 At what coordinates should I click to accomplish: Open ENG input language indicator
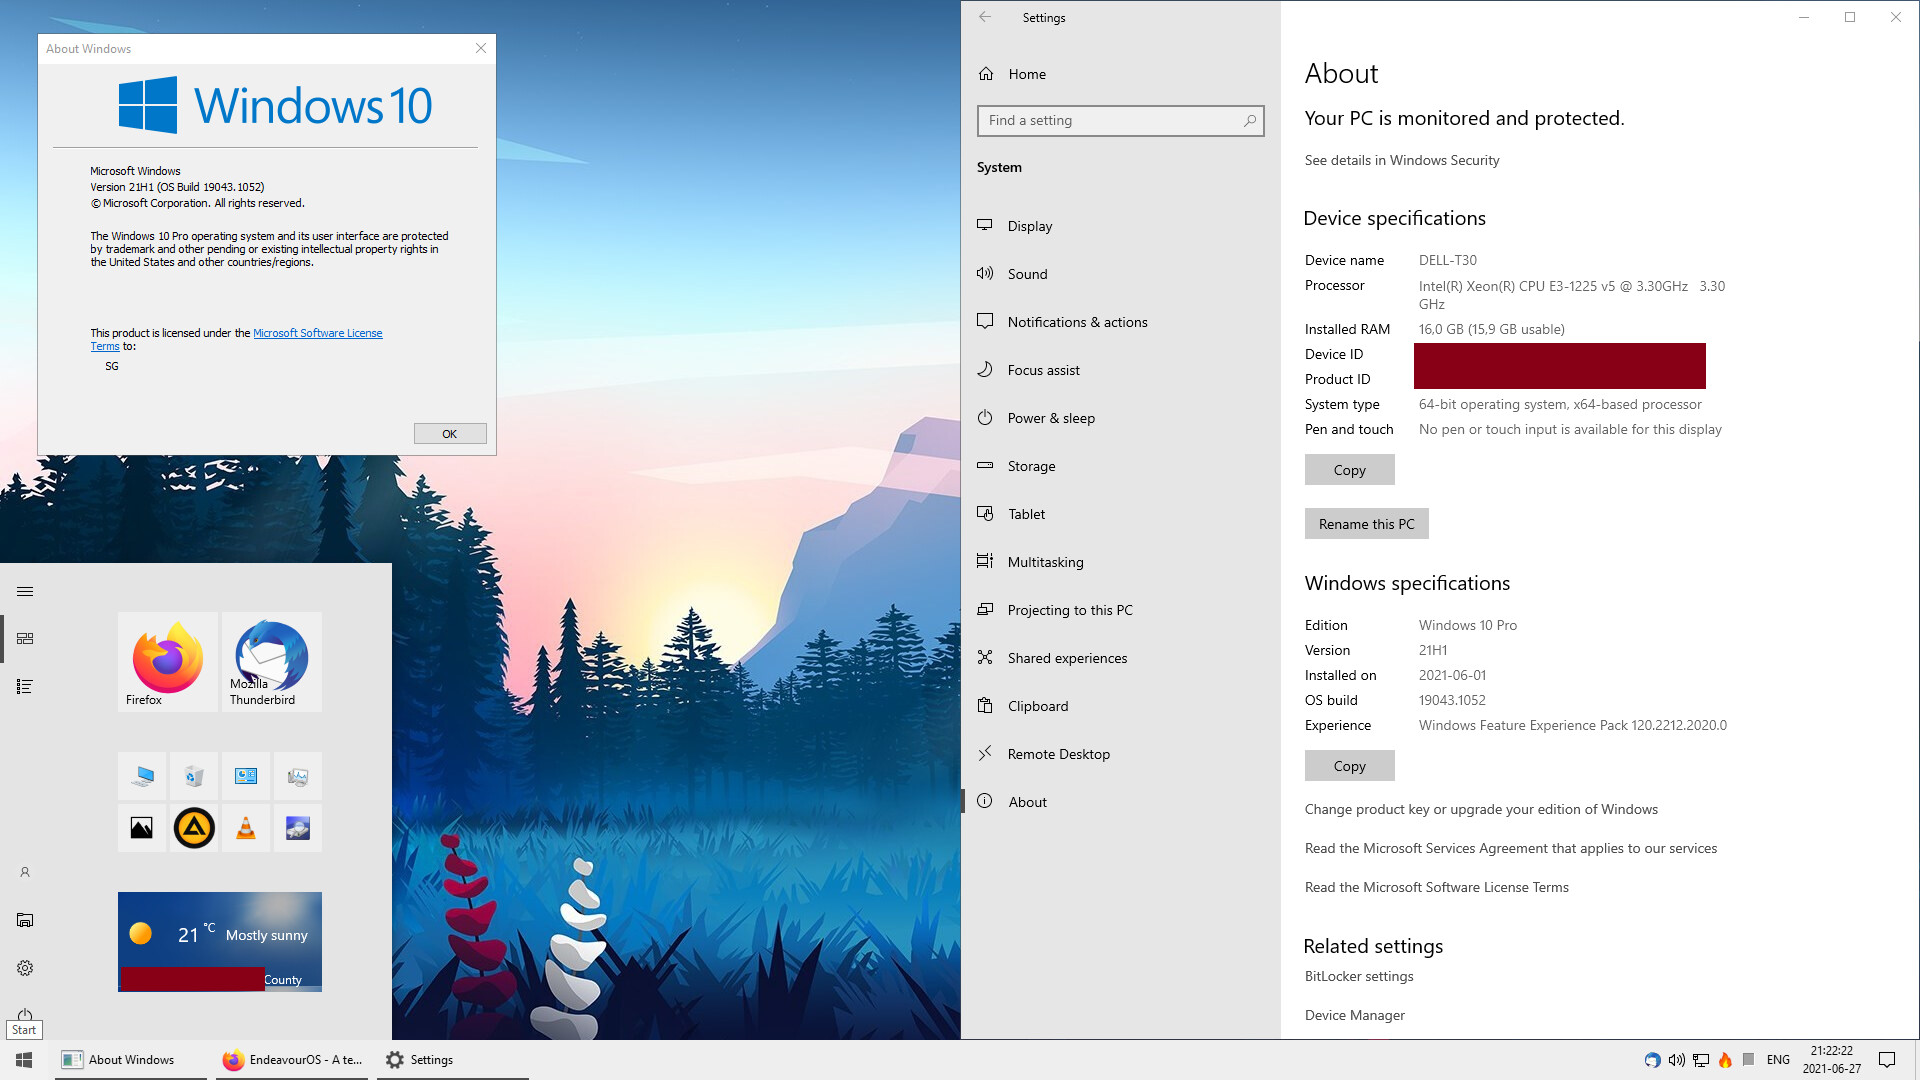coord(1778,1060)
